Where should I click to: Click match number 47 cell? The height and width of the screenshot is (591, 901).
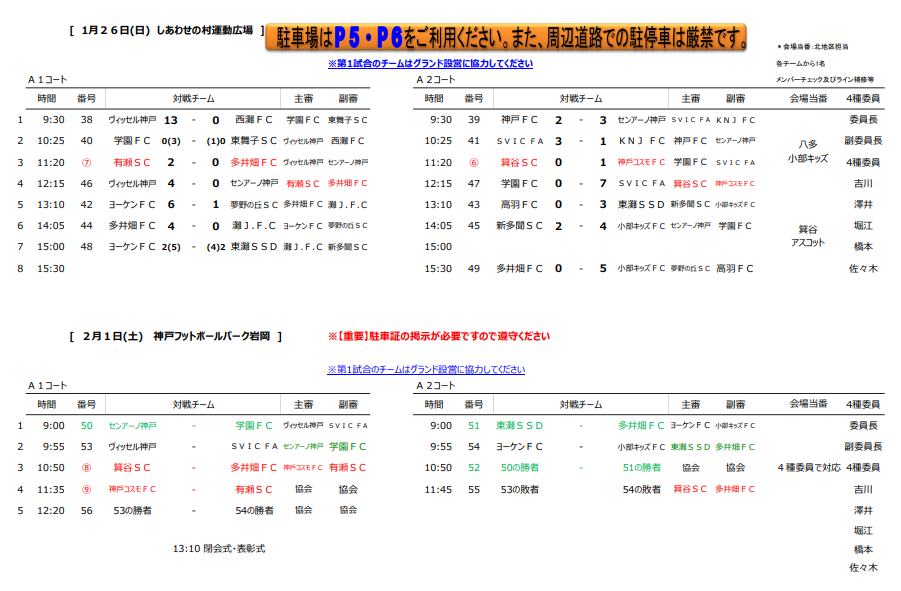tap(473, 183)
